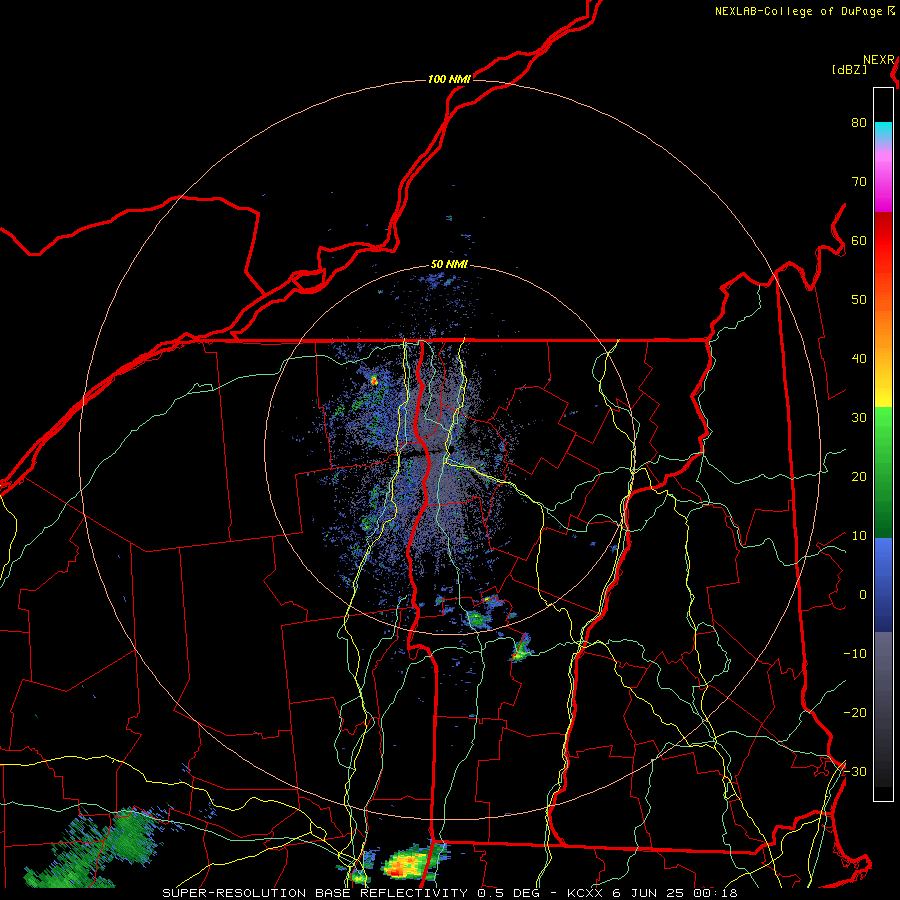Click the 6 JUN 25 date in the caption
Viewport: 900px width, 900px height.
tap(648, 893)
